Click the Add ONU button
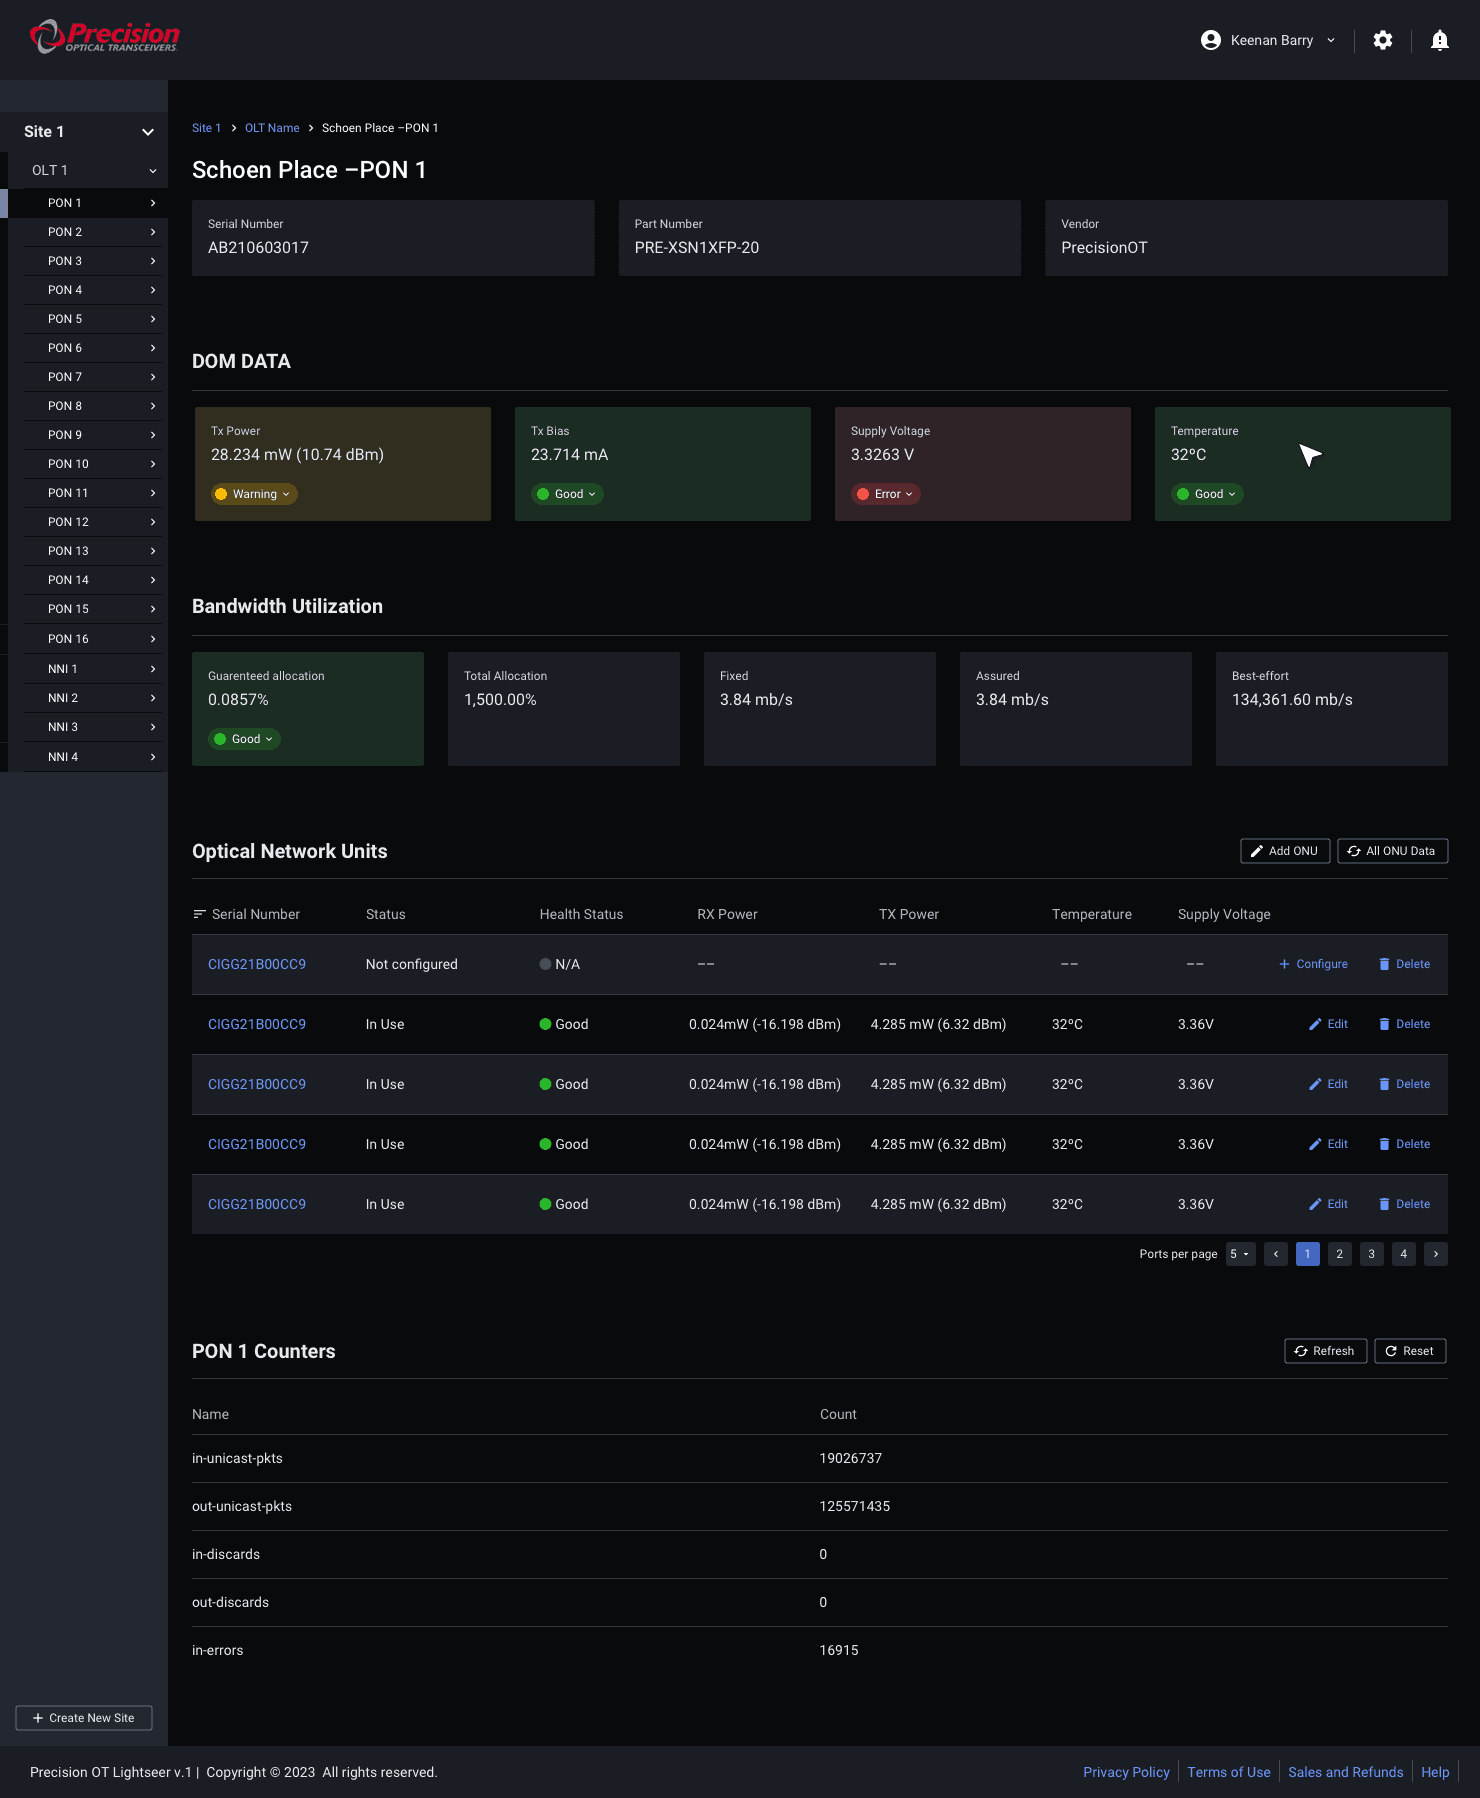Image resolution: width=1480 pixels, height=1798 pixels. point(1285,851)
